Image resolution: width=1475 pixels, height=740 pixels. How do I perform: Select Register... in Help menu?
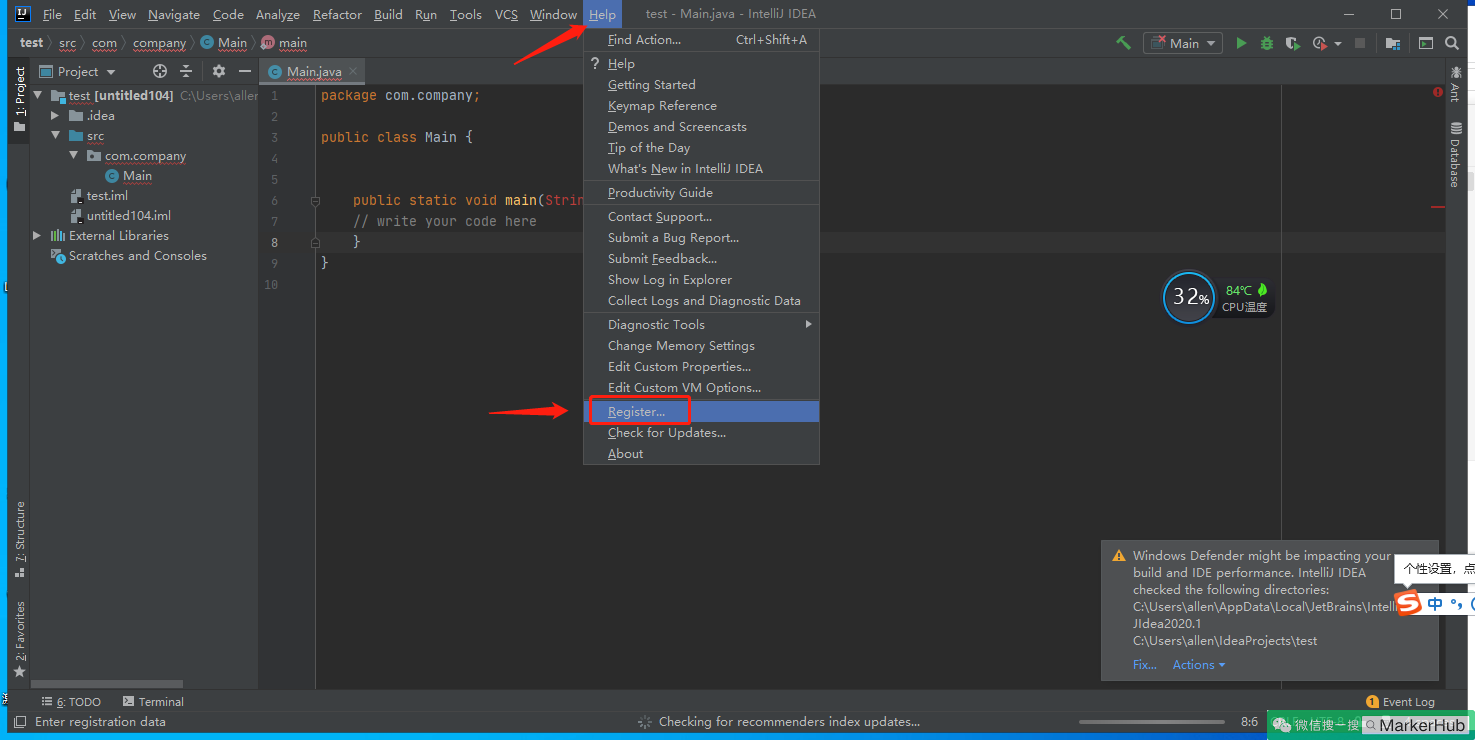point(702,411)
